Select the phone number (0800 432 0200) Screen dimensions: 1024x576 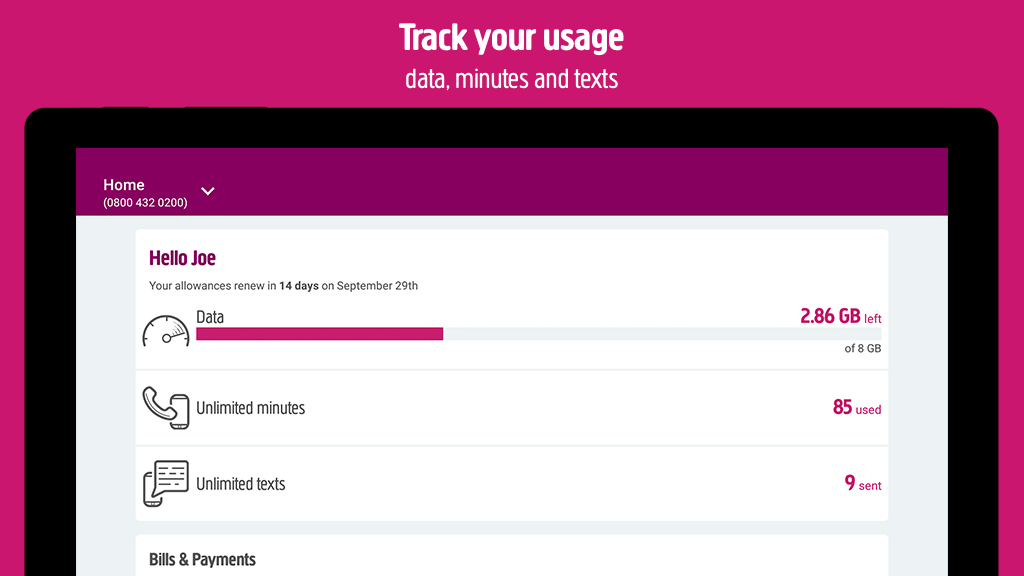(x=145, y=203)
